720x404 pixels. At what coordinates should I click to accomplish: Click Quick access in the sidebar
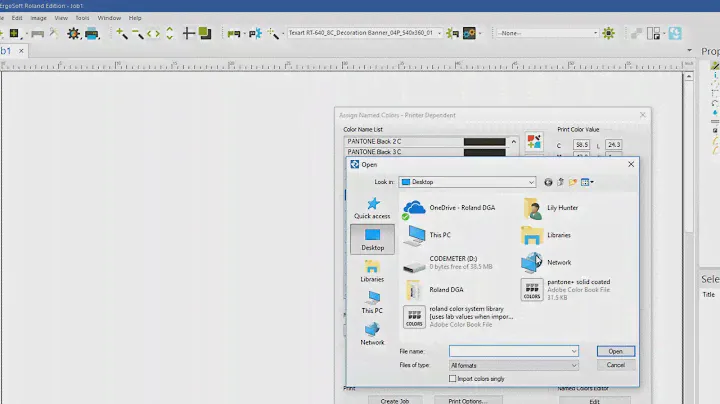click(372, 208)
